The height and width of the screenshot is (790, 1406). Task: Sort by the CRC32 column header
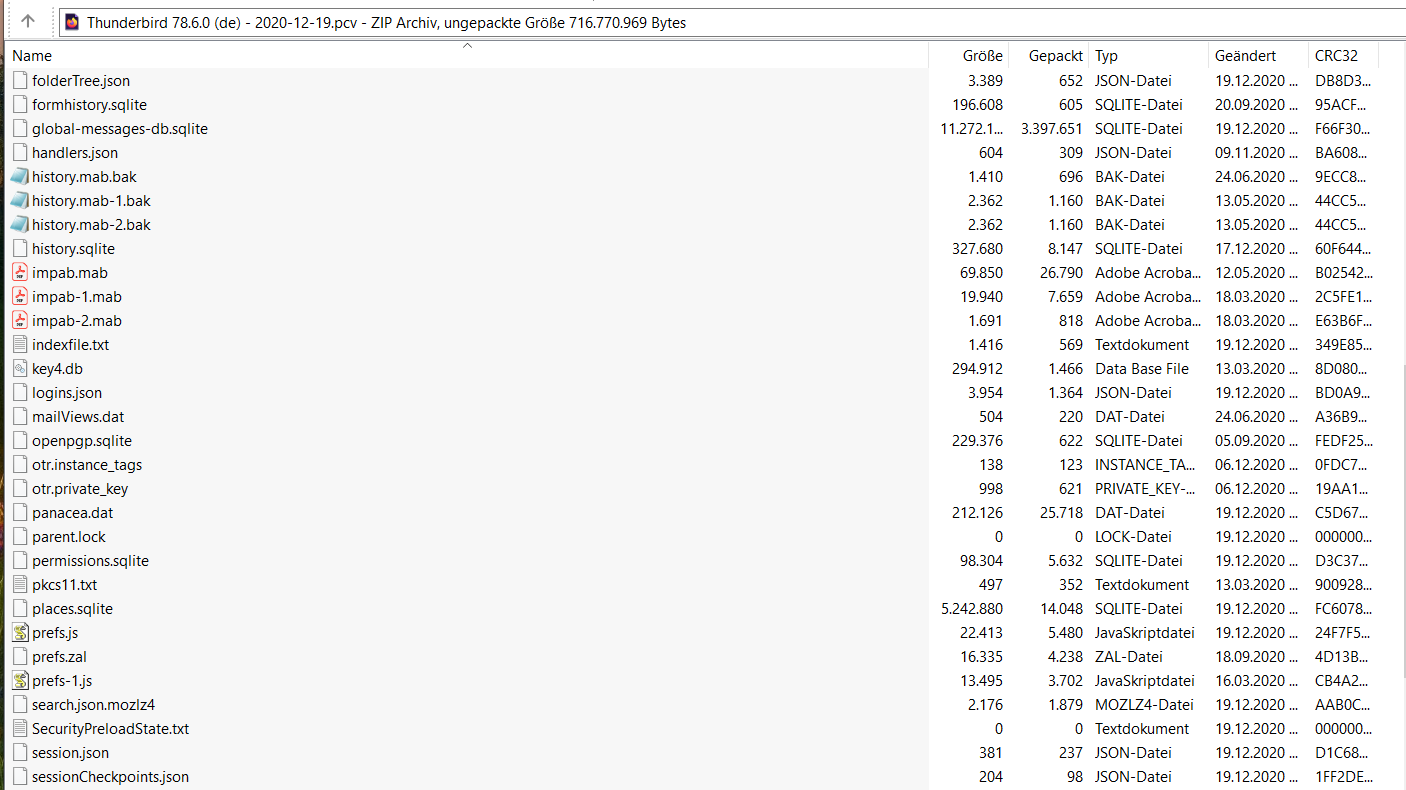[1336, 56]
